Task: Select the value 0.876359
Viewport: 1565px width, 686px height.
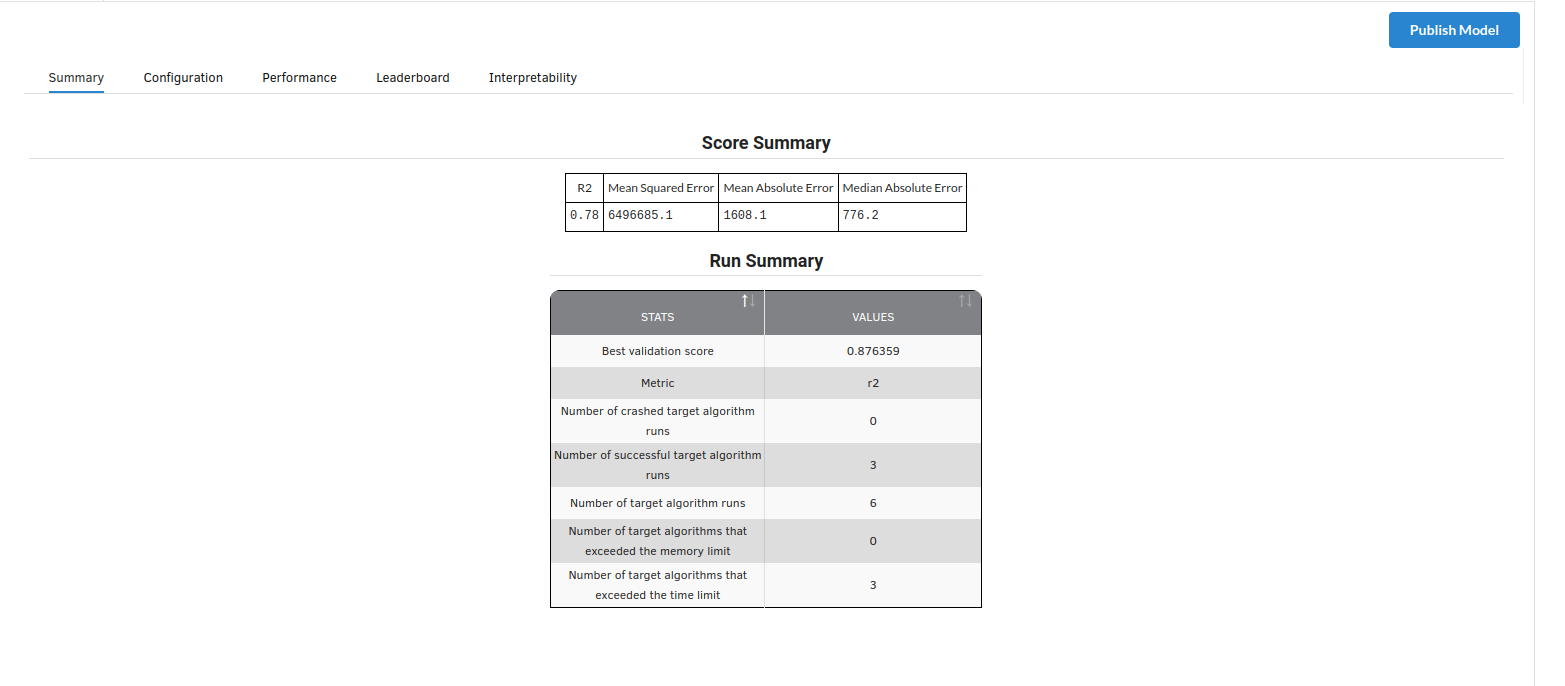Action: [873, 351]
